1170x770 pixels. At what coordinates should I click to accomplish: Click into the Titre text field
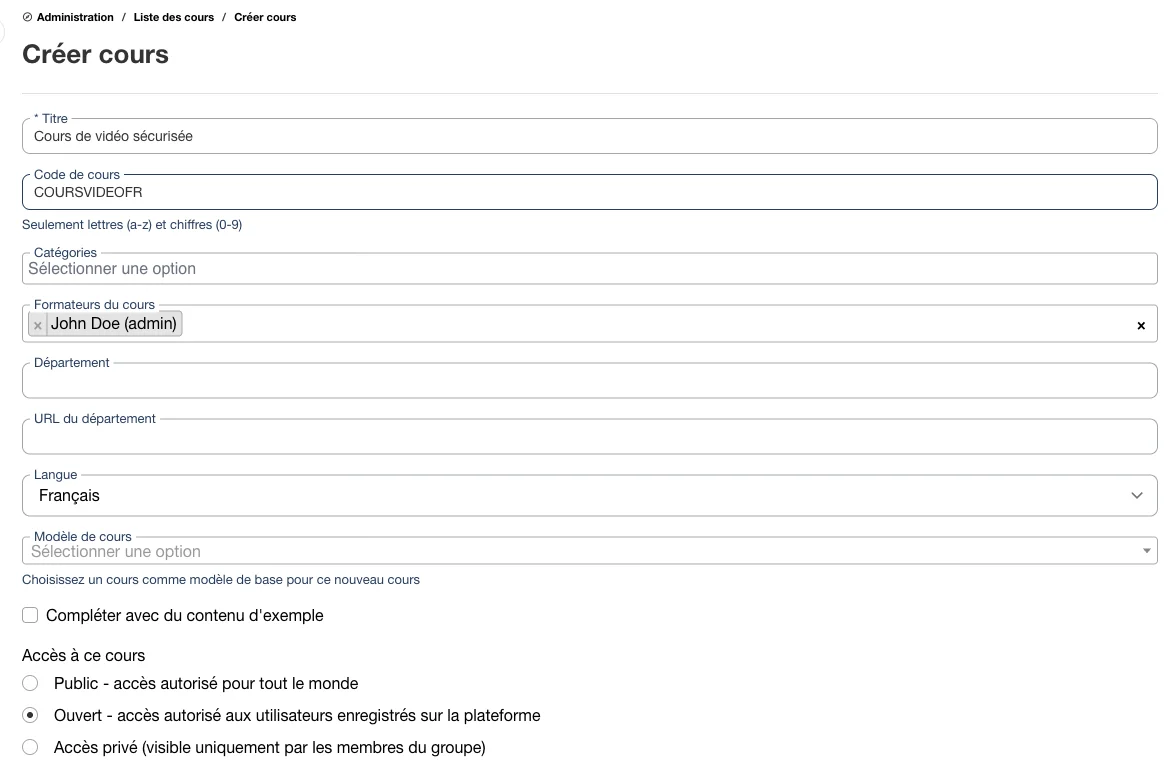(589, 137)
